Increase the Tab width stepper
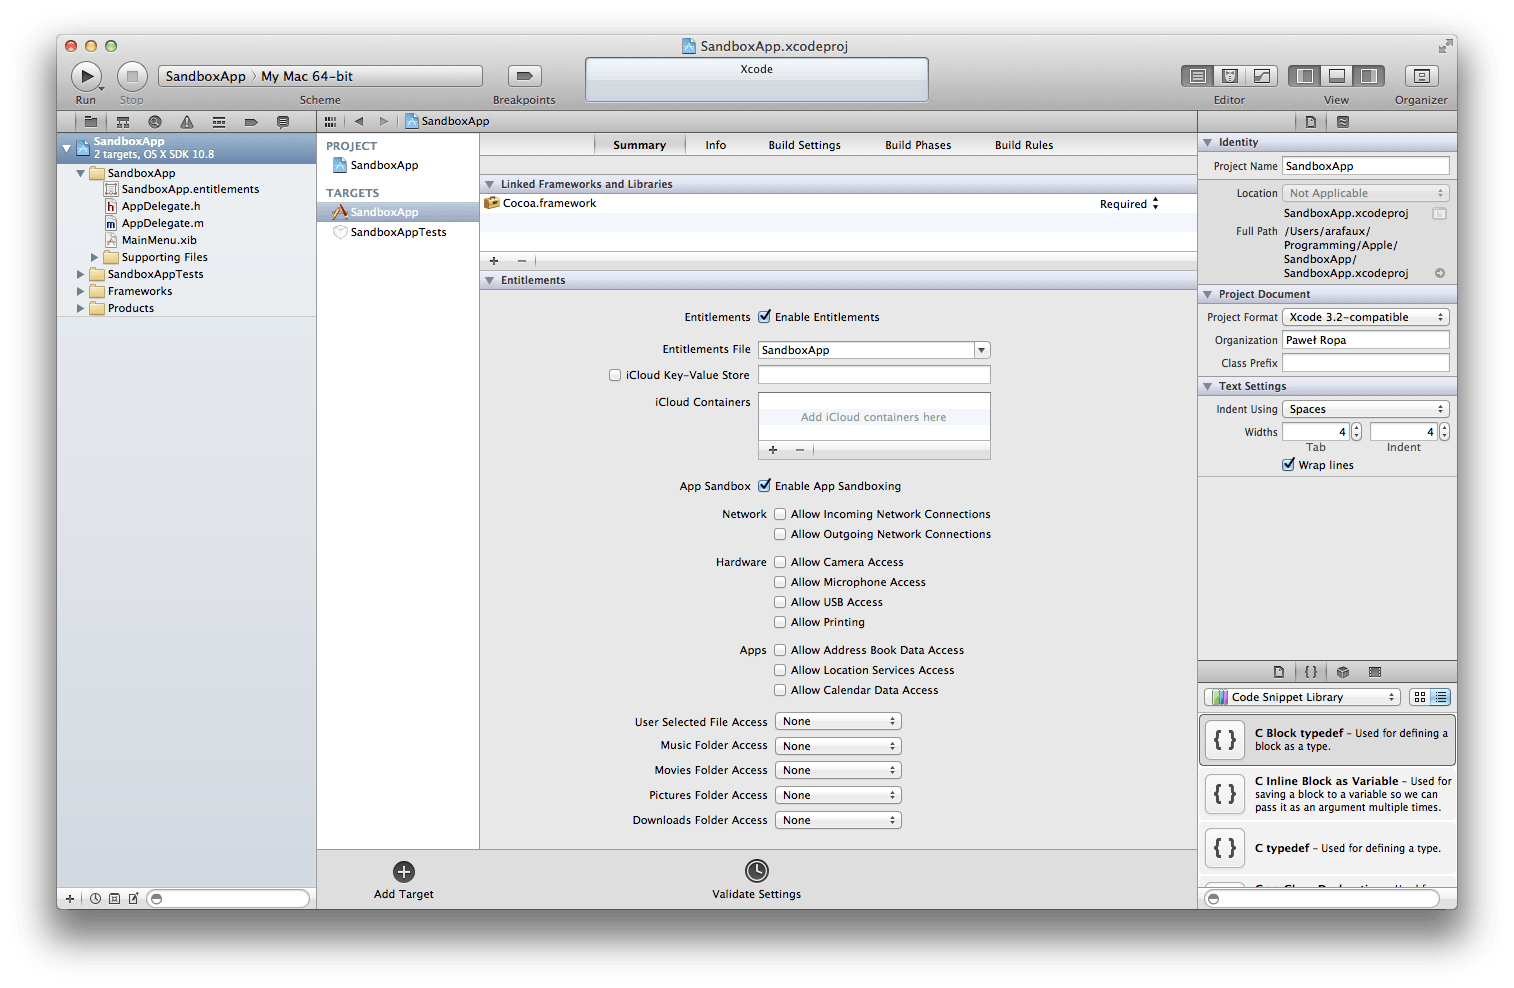The width and height of the screenshot is (1514, 988). click(x=1357, y=428)
